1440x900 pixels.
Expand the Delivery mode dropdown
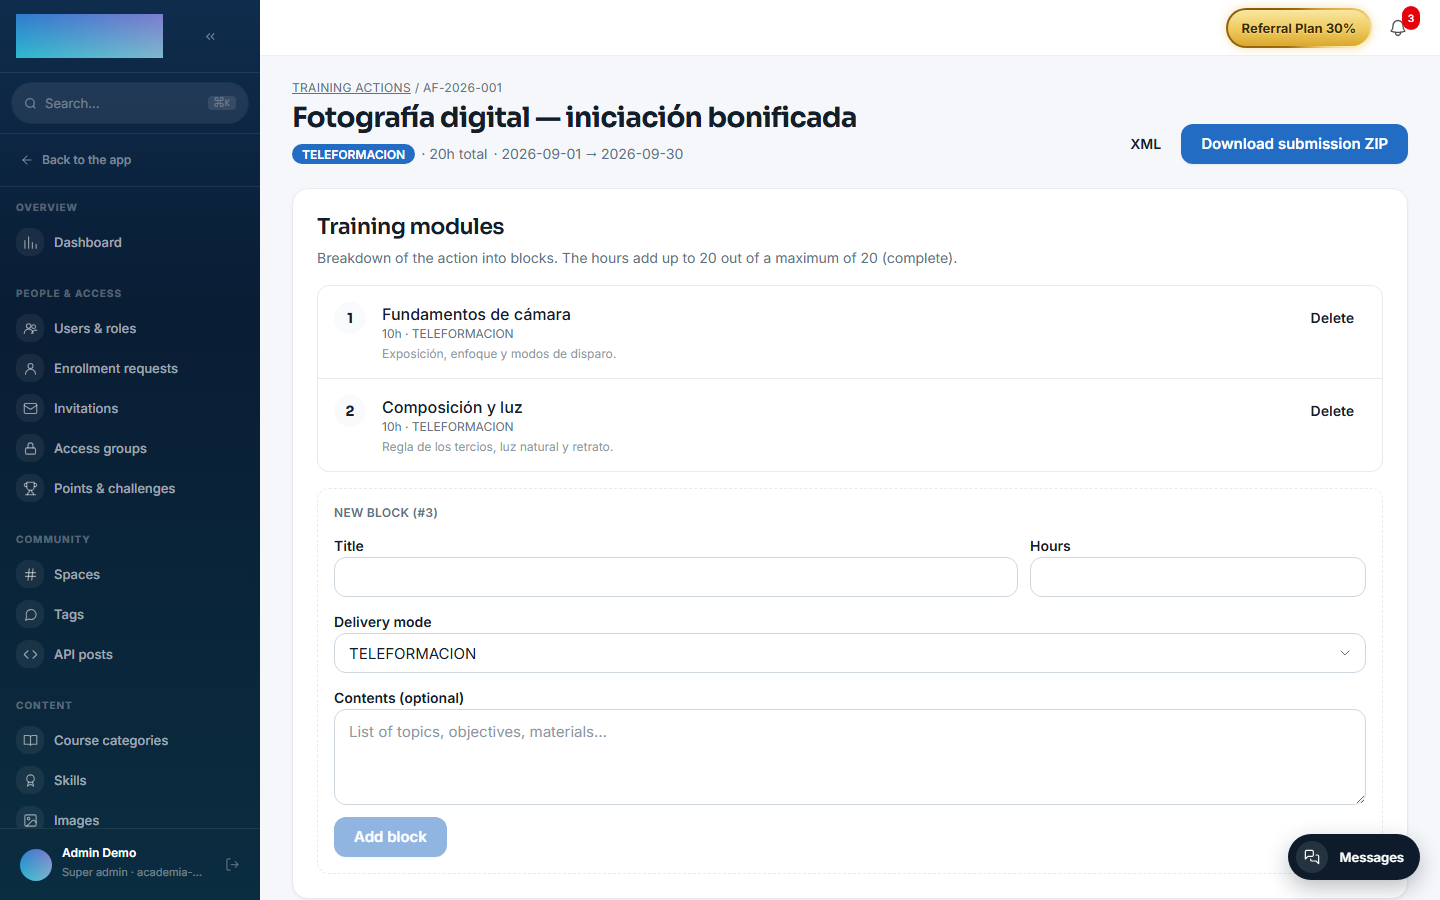(x=849, y=653)
